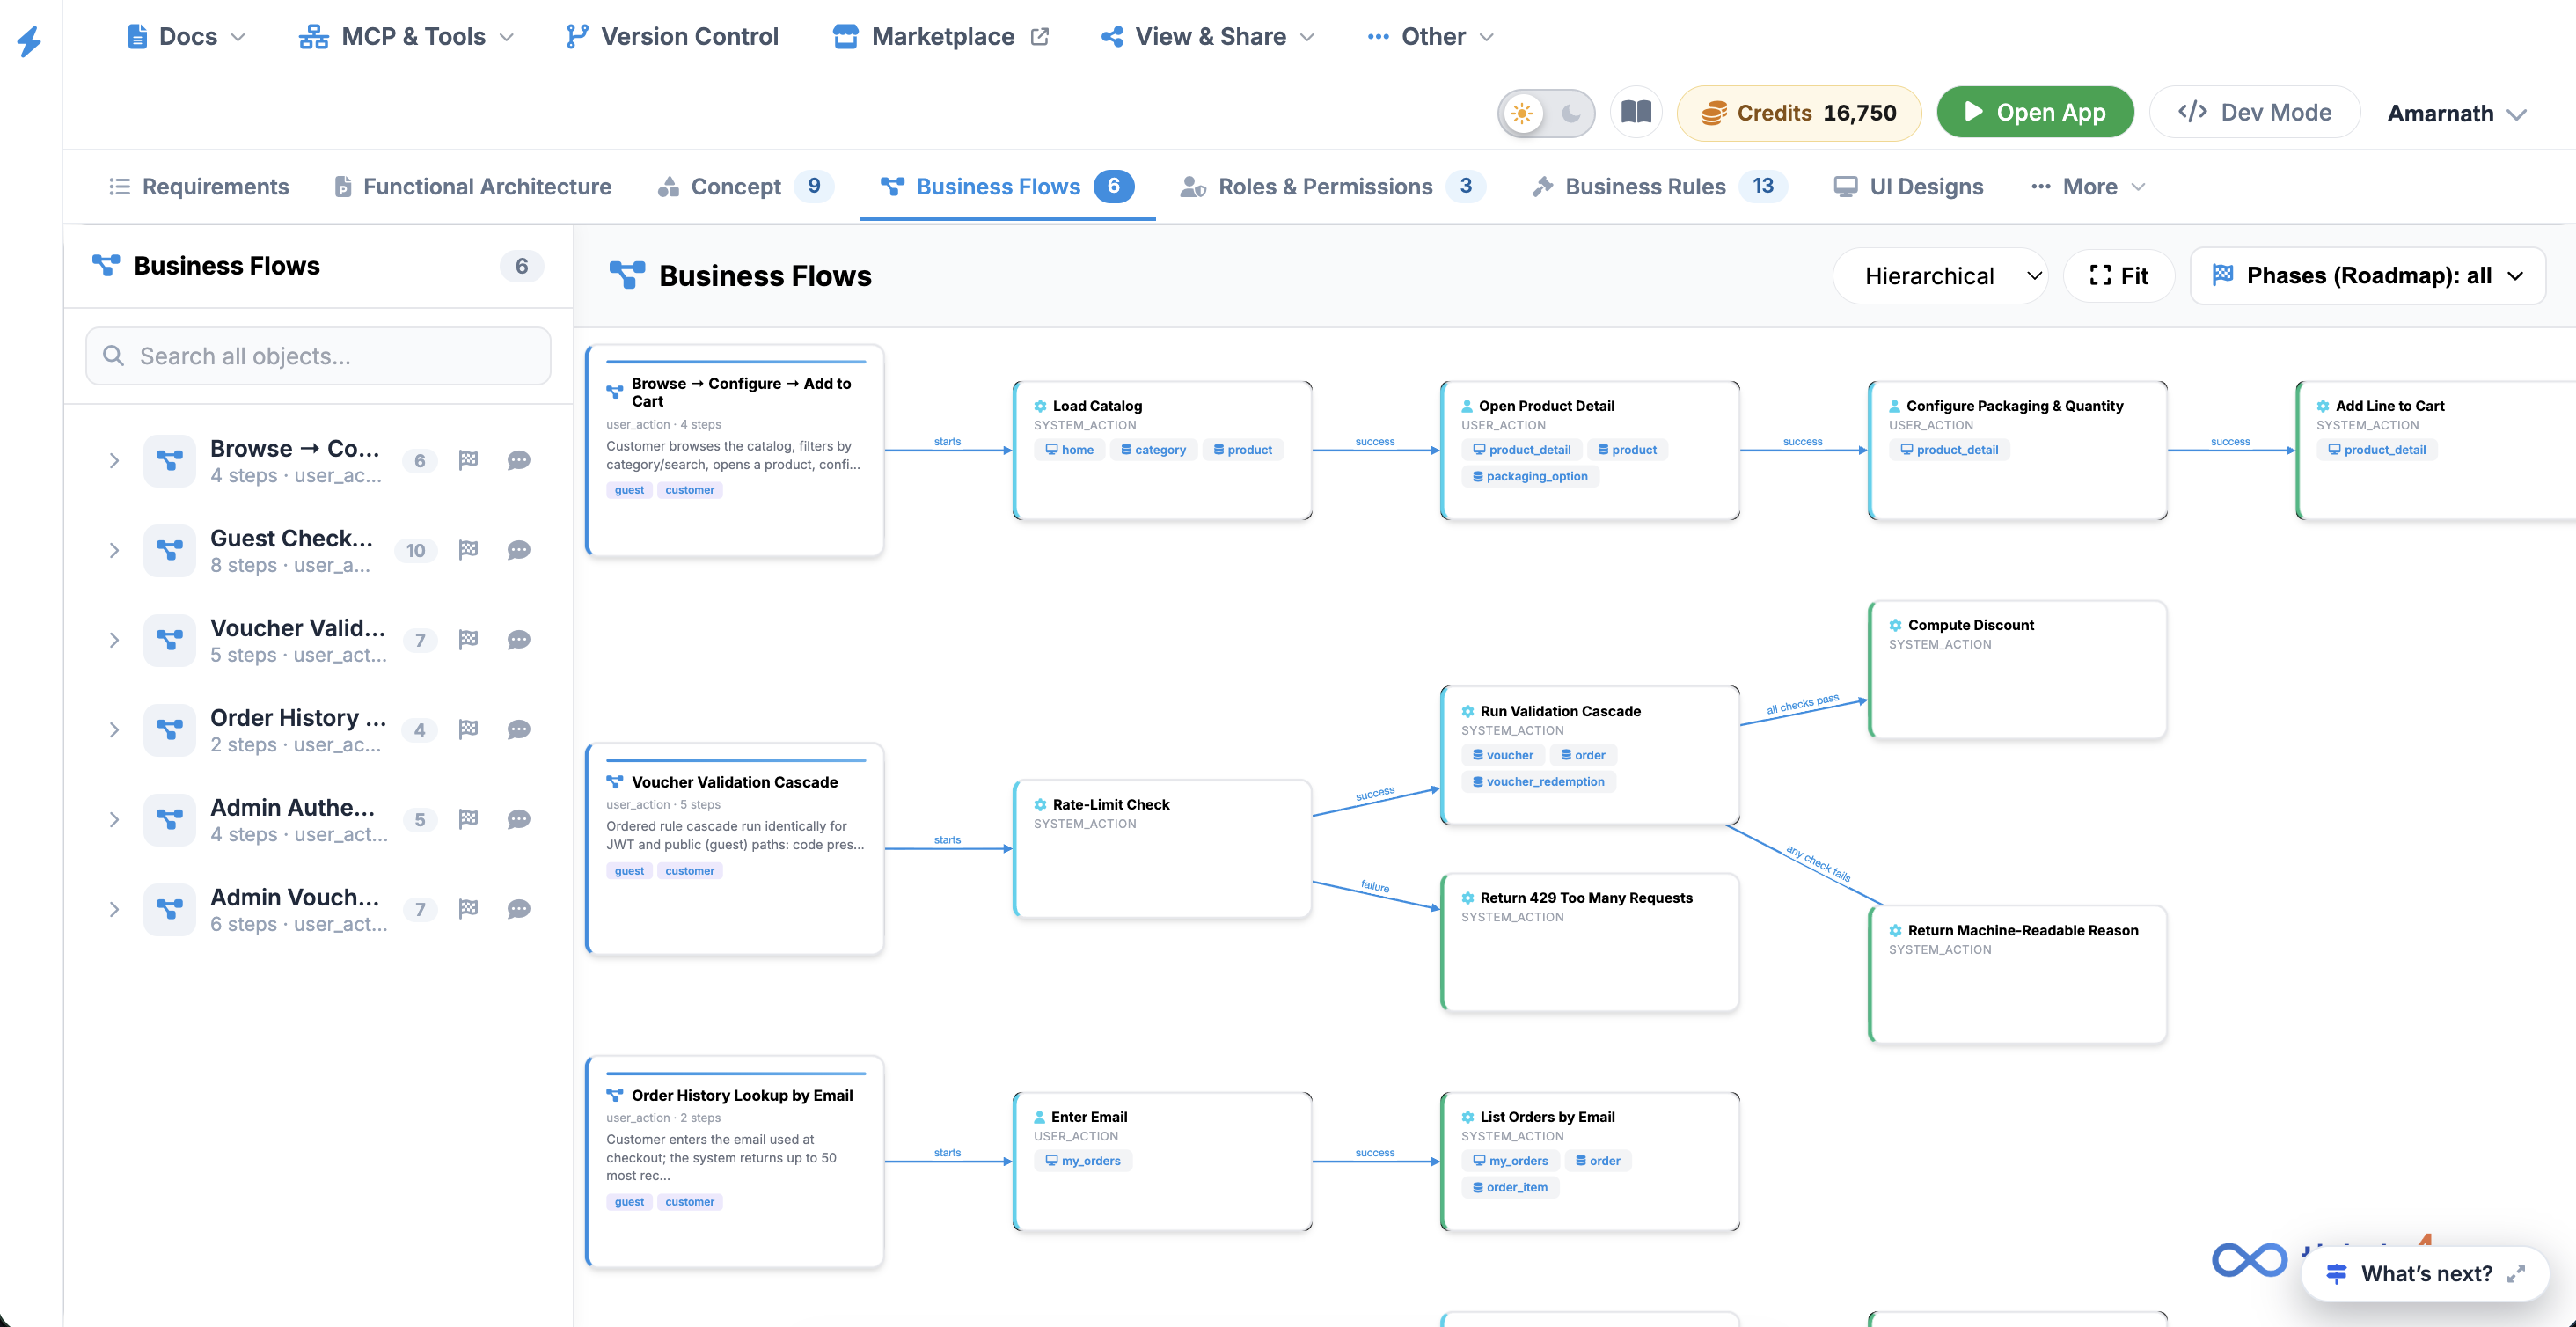Image resolution: width=2576 pixels, height=1327 pixels.
Task: Open Phases (Roadmap): all dropdown
Action: (x=2367, y=275)
